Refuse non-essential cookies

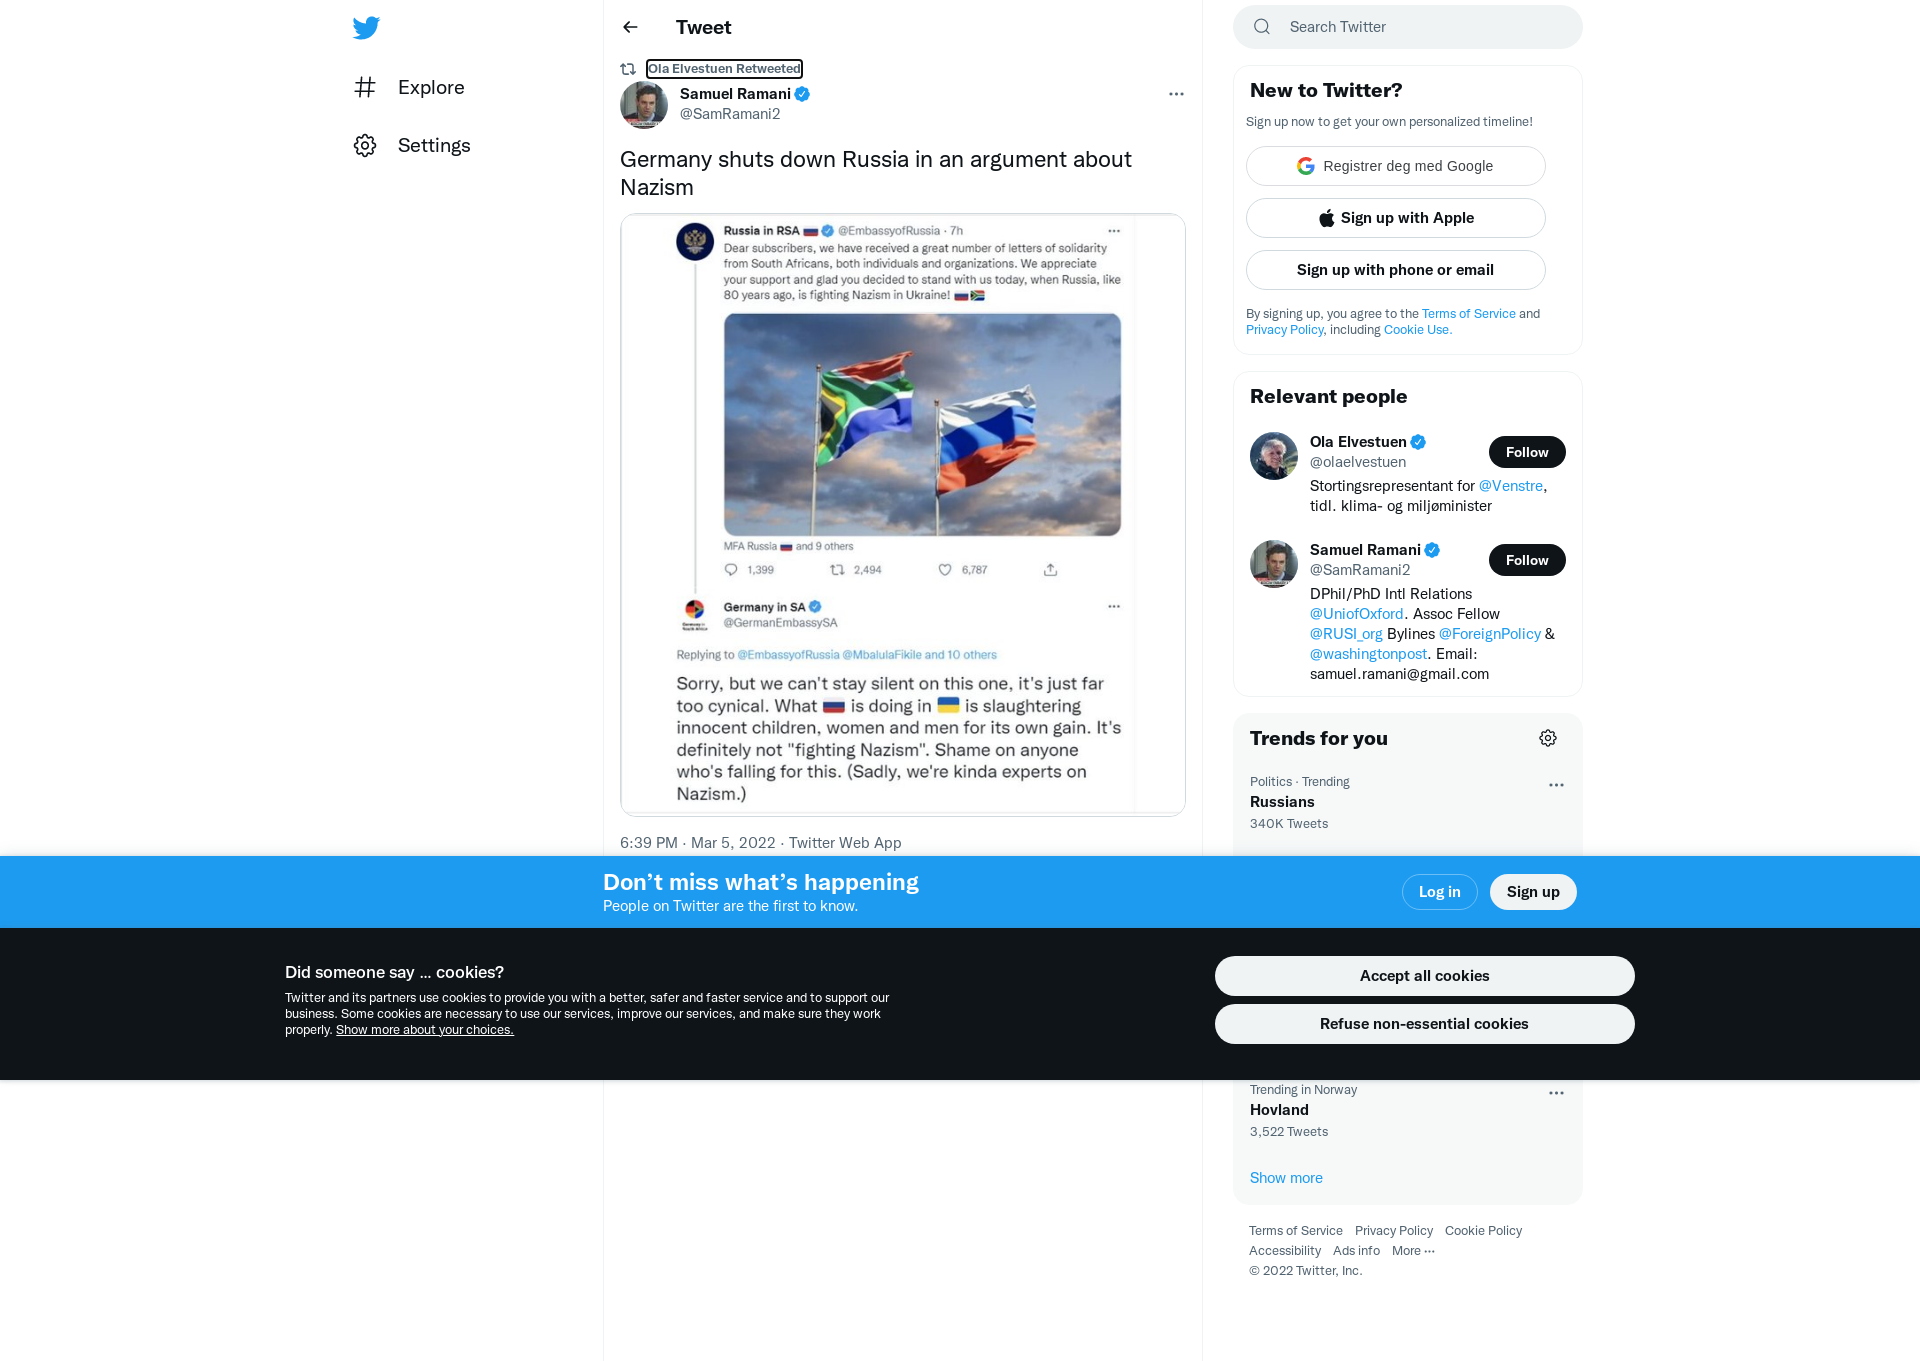(x=1424, y=1024)
